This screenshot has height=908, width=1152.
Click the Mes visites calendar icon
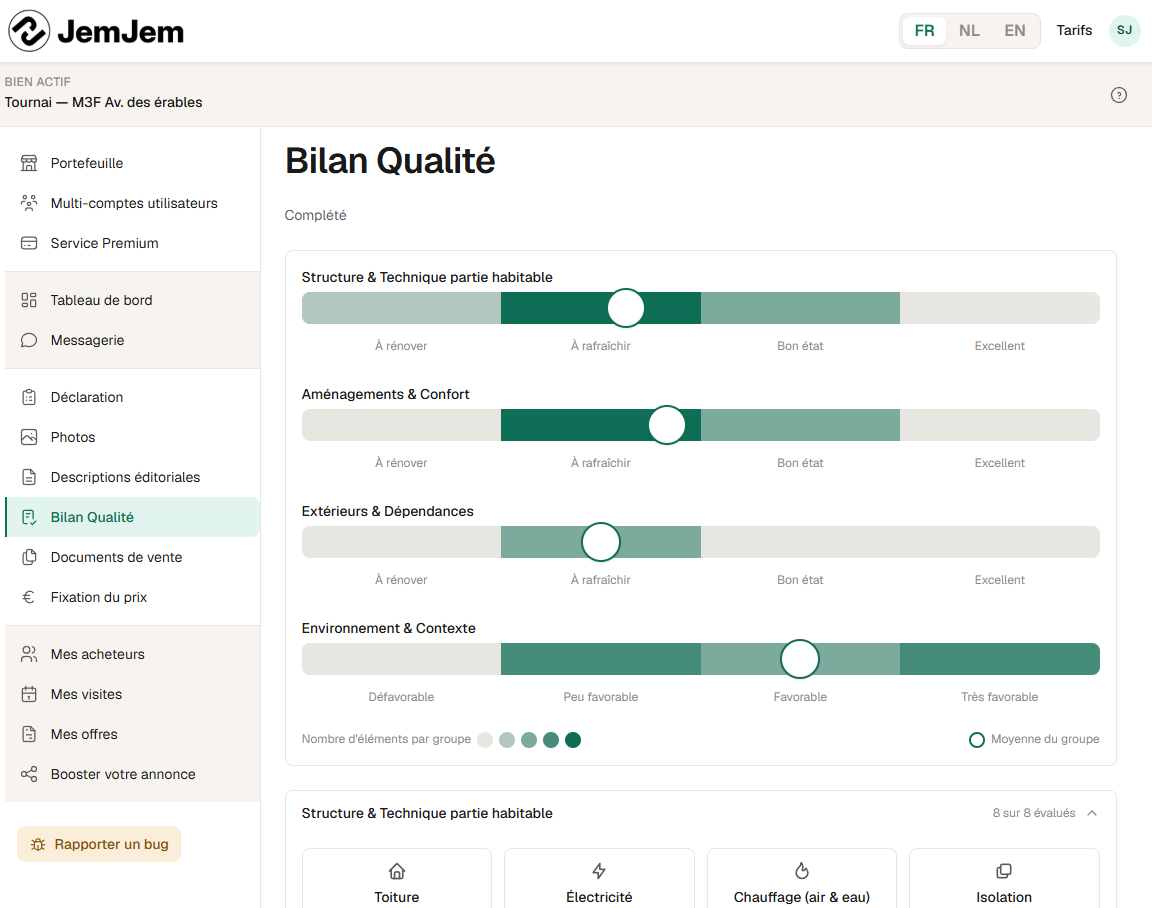click(x=29, y=694)
